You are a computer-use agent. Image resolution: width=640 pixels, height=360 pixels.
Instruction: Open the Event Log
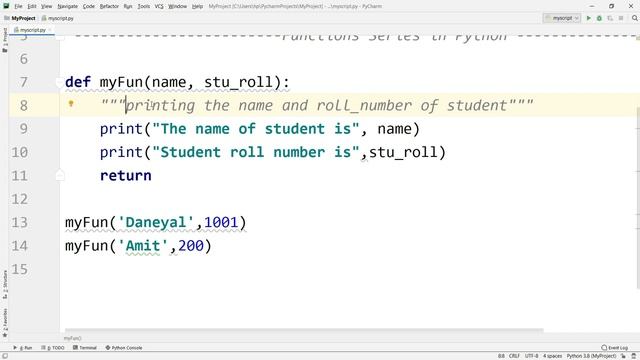[615, 348]
